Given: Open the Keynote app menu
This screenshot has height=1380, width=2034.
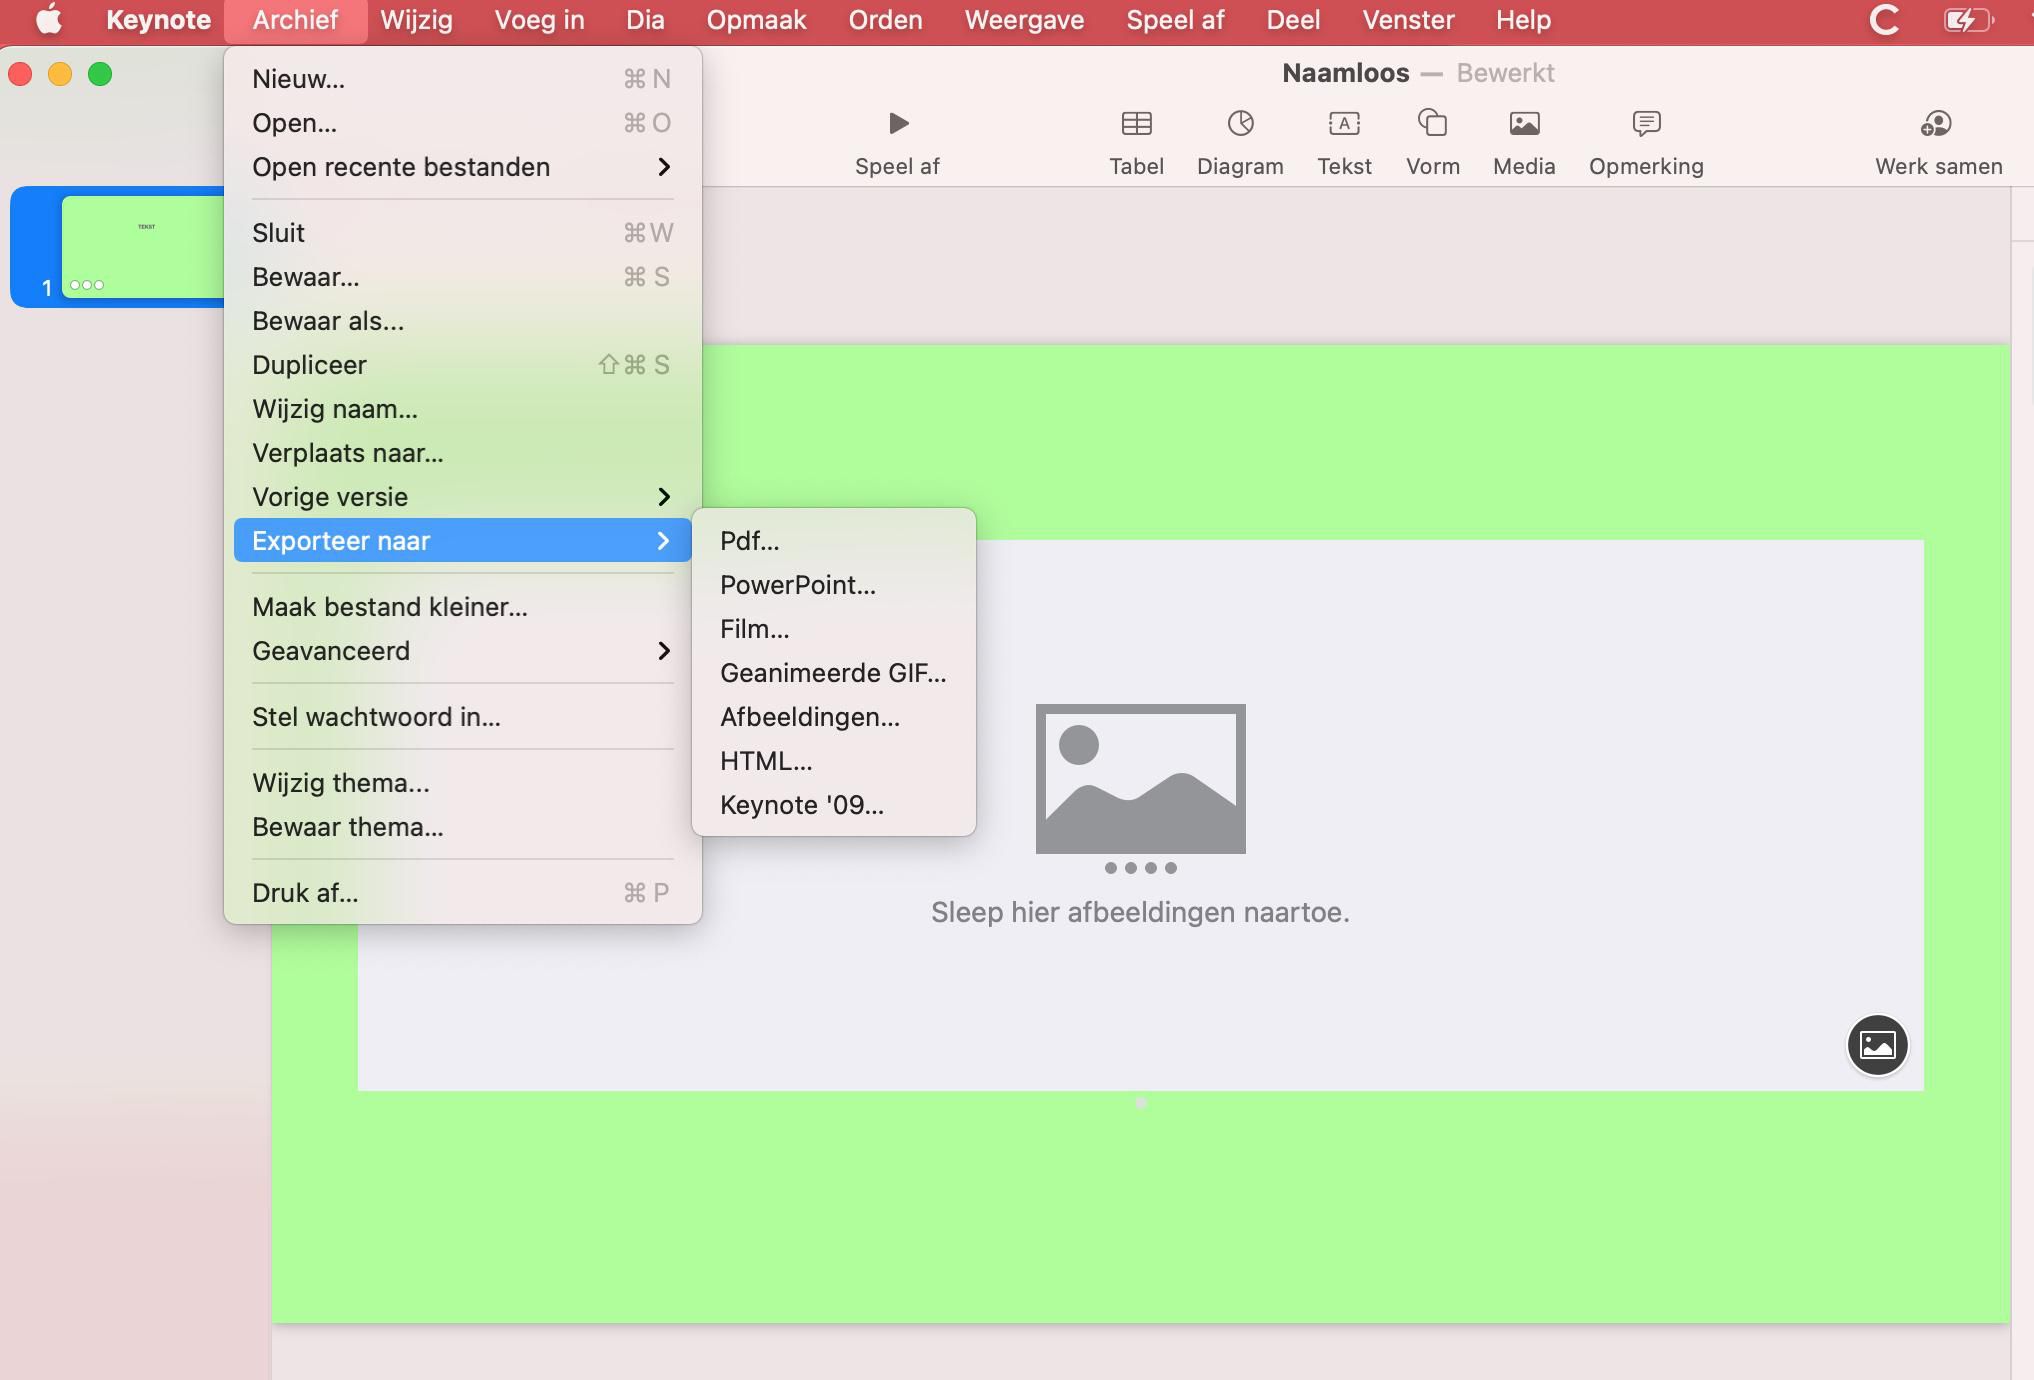Looking at the screenshot, I should tap(158, 20).
